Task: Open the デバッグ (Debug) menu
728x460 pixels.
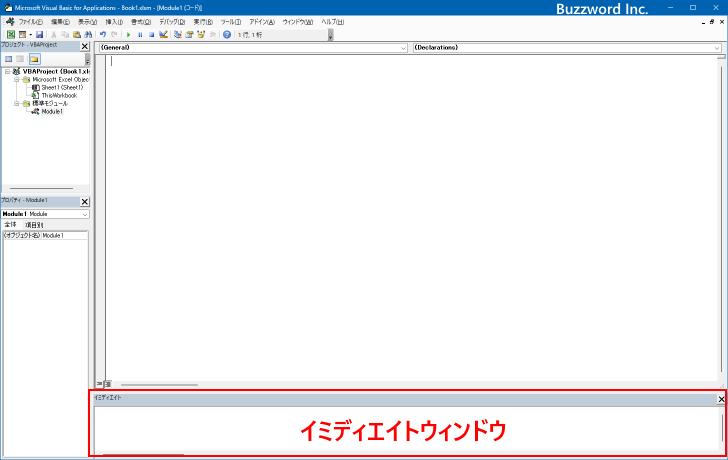Action: point(172,21)
